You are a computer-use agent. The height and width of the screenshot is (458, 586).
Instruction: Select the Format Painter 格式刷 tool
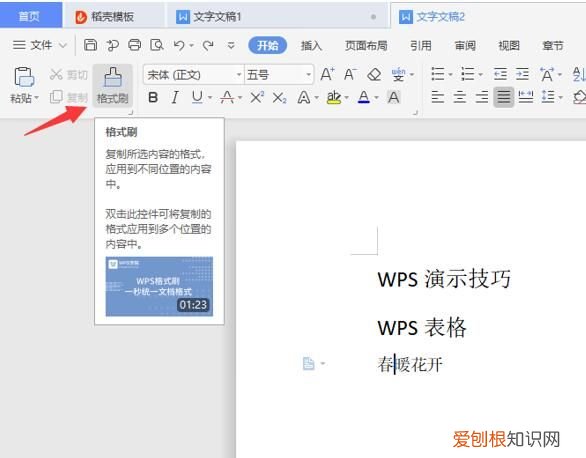pyautogui.click(x=112, y=86)
